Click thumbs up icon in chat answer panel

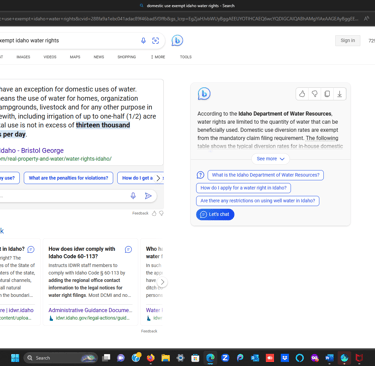point(302,94)
